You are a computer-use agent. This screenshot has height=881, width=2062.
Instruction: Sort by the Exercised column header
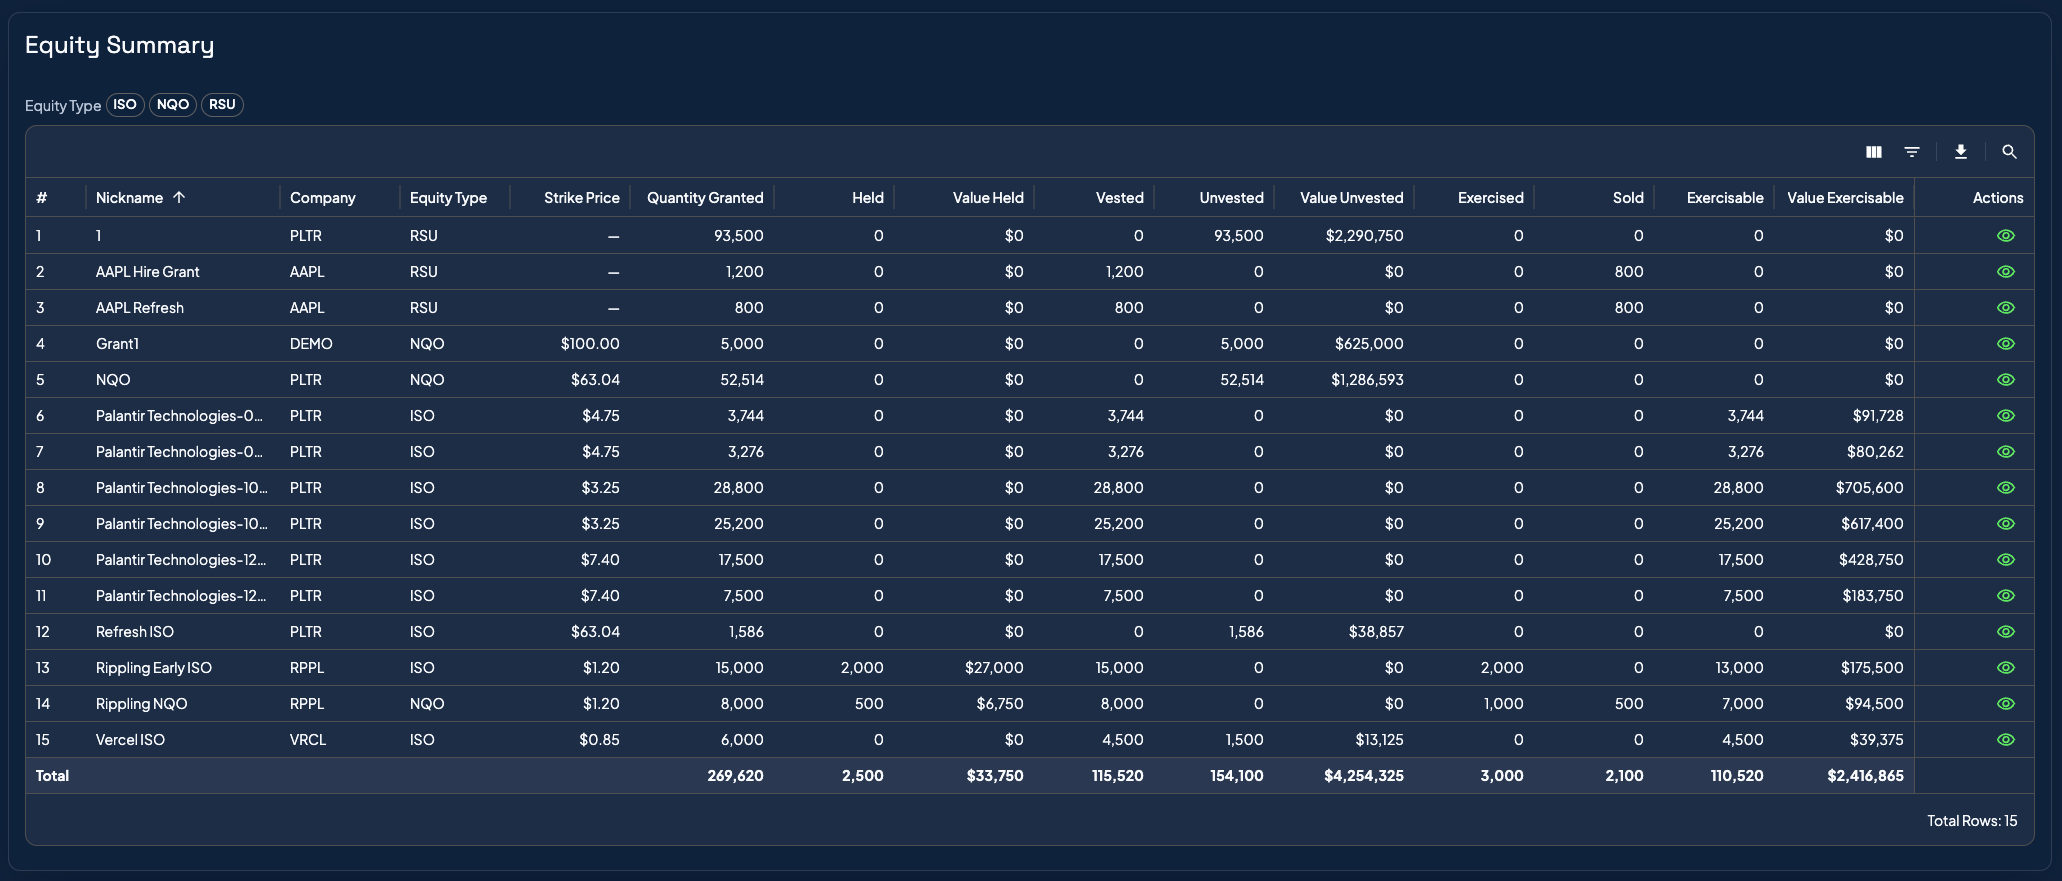[x=1491, y=198]
